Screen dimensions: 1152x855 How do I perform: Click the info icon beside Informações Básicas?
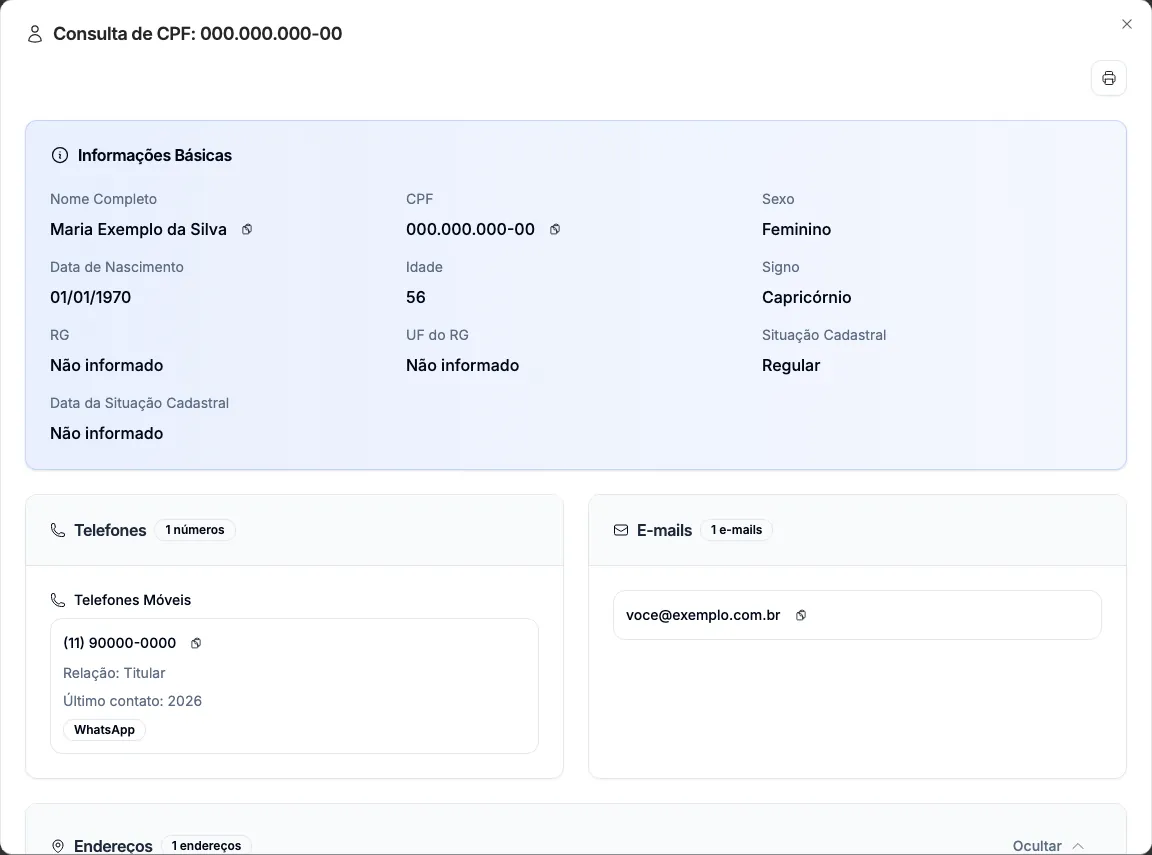(x=60, y=155)
